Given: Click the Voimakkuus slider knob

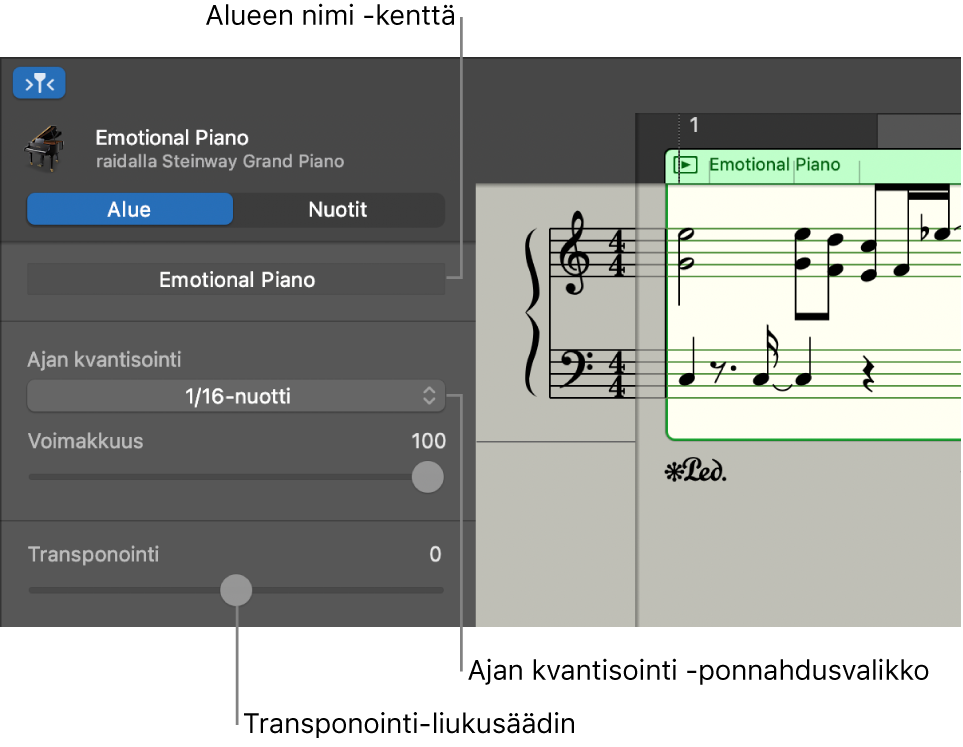Looking at the screenshot, I should pos(427,477).
